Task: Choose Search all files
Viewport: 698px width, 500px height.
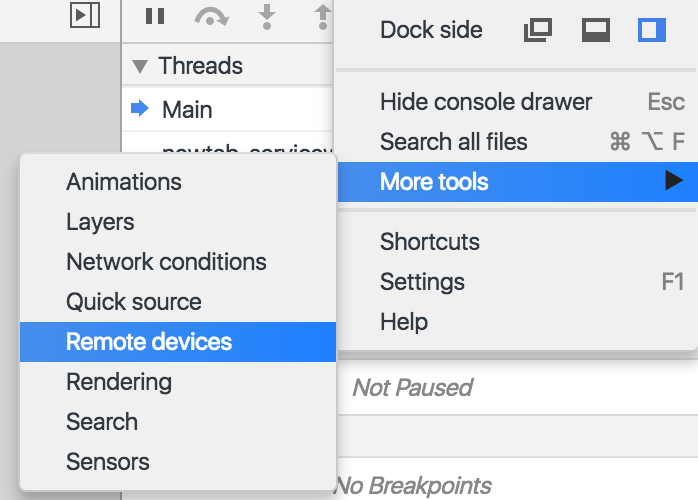Action: point(454,142)
